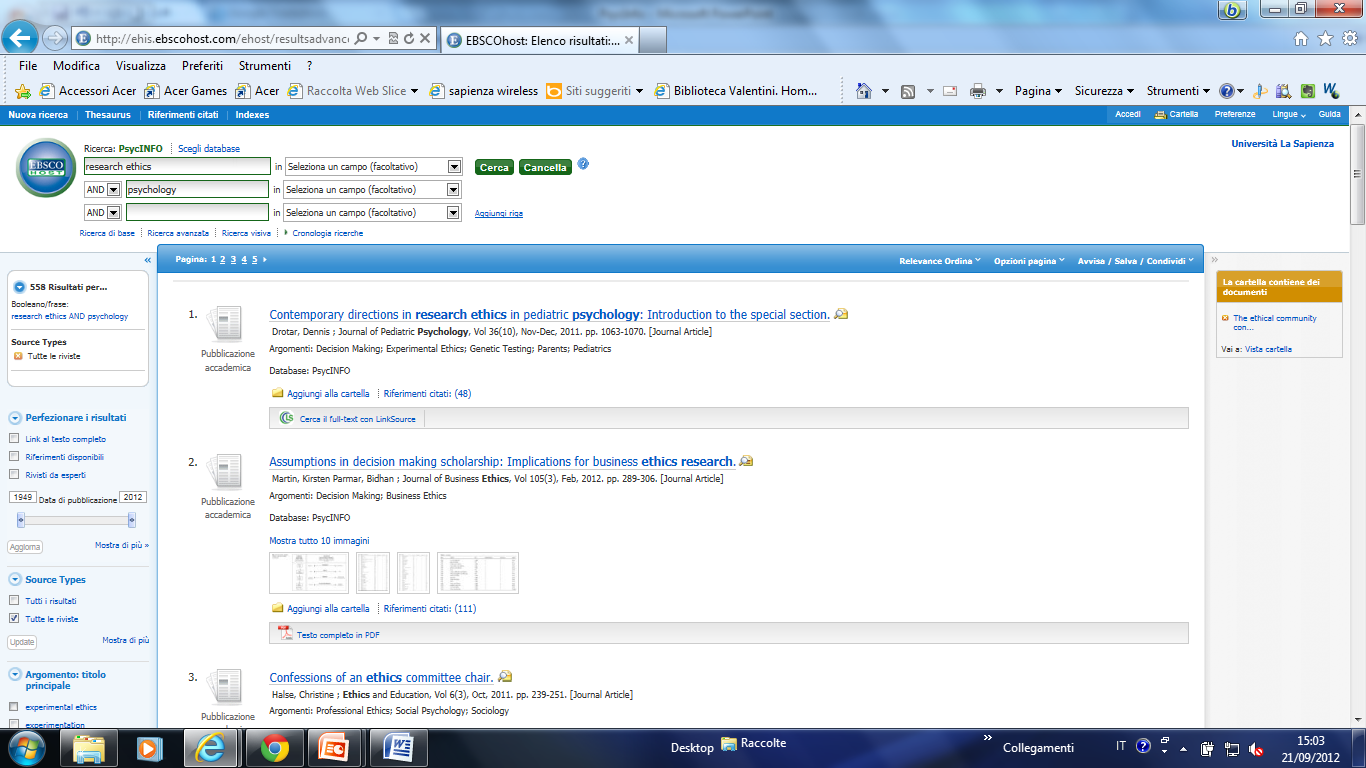Viewport: 1366px width, 768px height.
Task: Open Chrome from the taskbar
Action: [275, 747]
